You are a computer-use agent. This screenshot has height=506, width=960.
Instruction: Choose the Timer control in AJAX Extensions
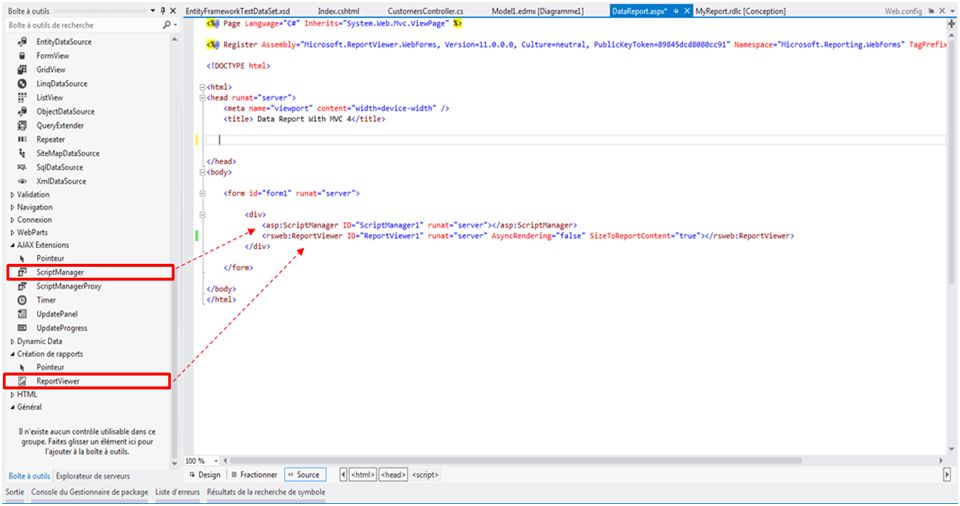click(x=46, y=300)
